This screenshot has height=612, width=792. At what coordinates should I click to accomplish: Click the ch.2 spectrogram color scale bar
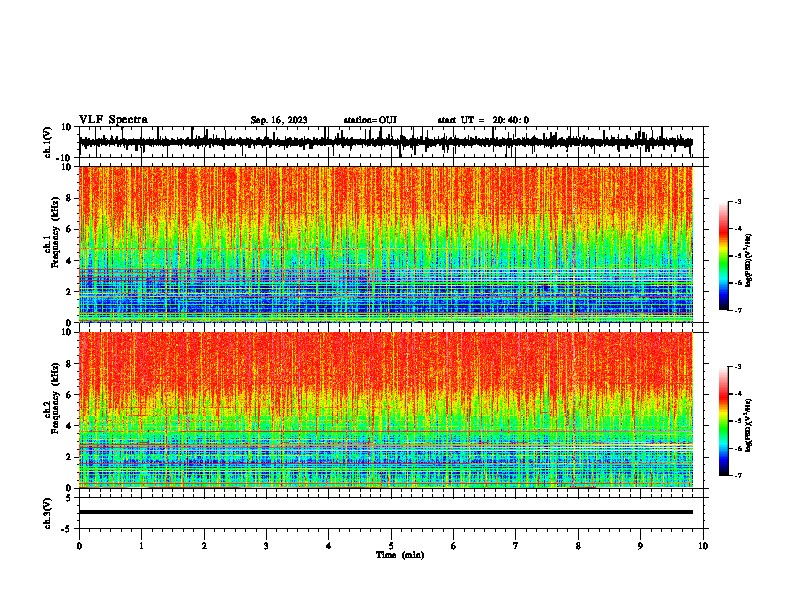723,421
